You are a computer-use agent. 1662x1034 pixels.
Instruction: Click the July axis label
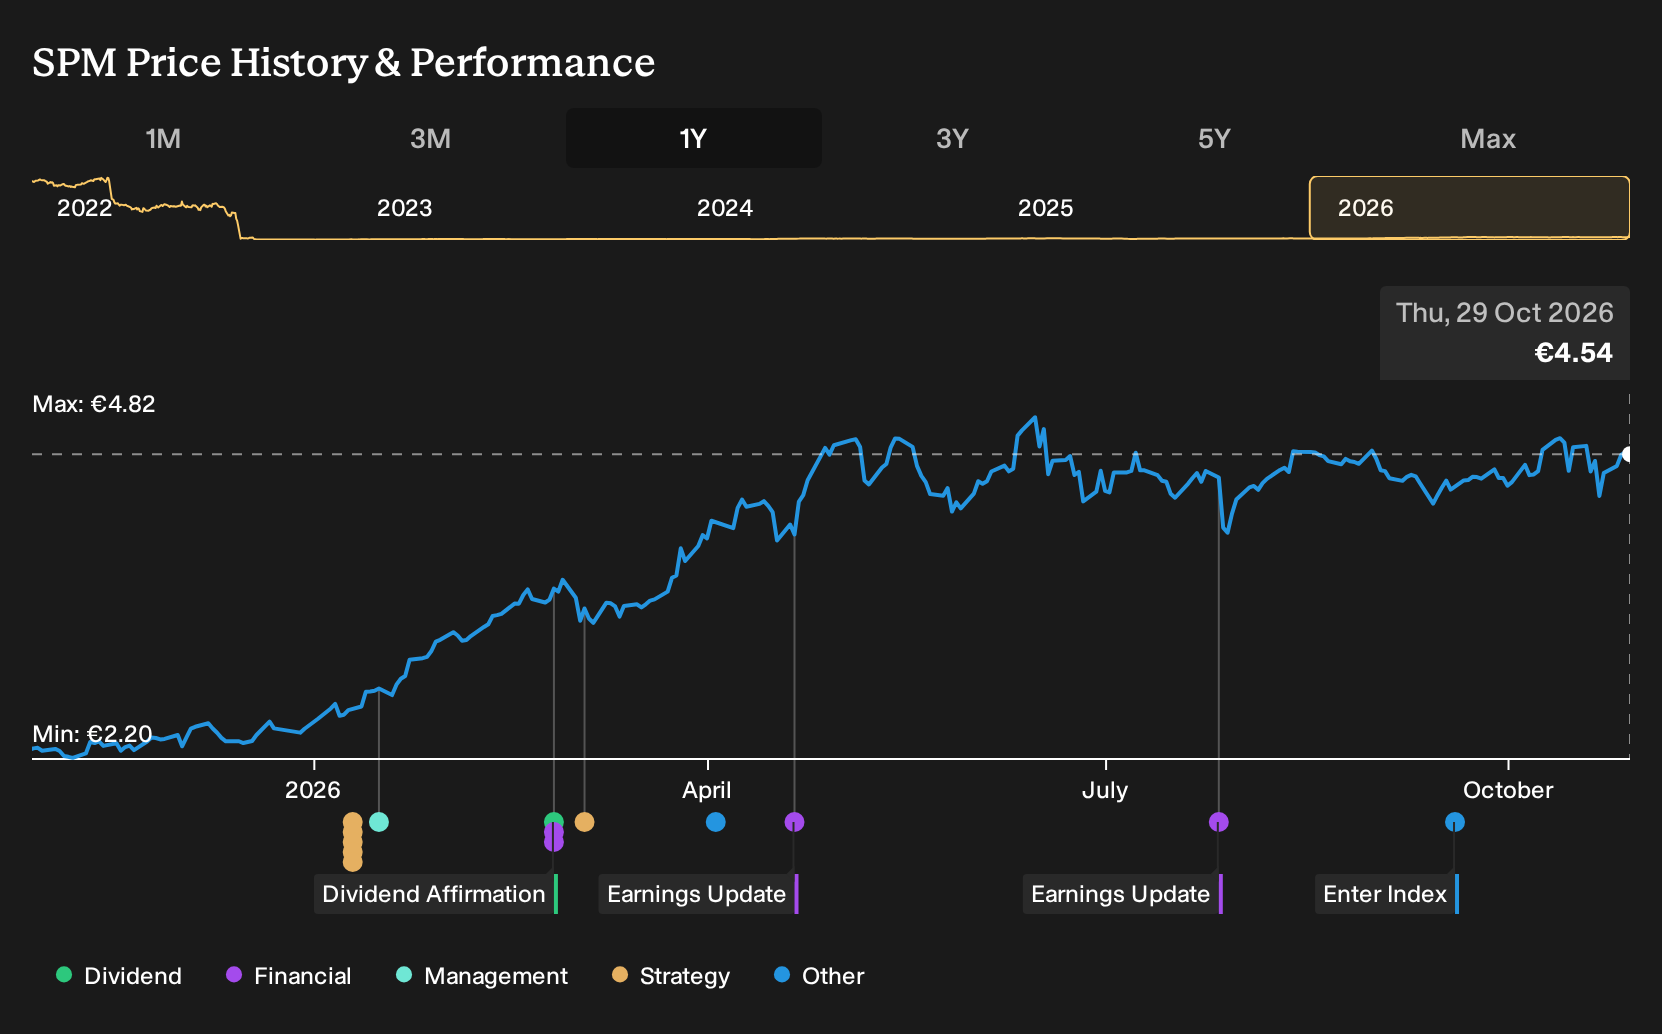tap(1105, 790)
